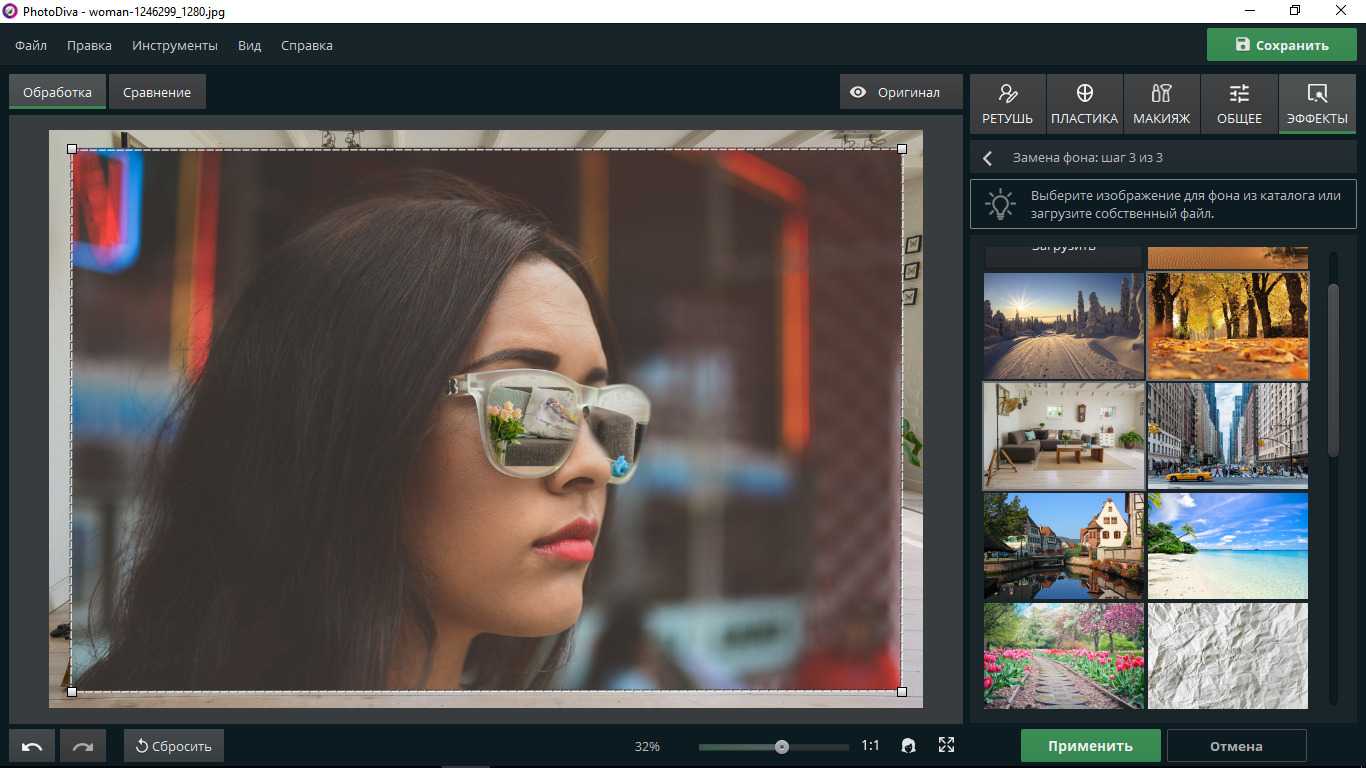
Task: Click the Сохранить save button
Action: [1281, 45]
